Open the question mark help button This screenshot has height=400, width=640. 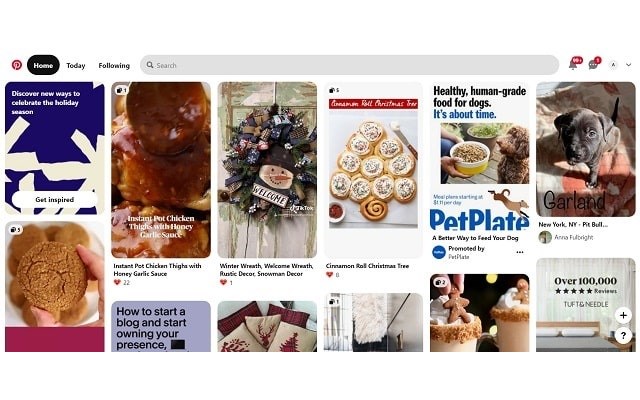(623, 336)
